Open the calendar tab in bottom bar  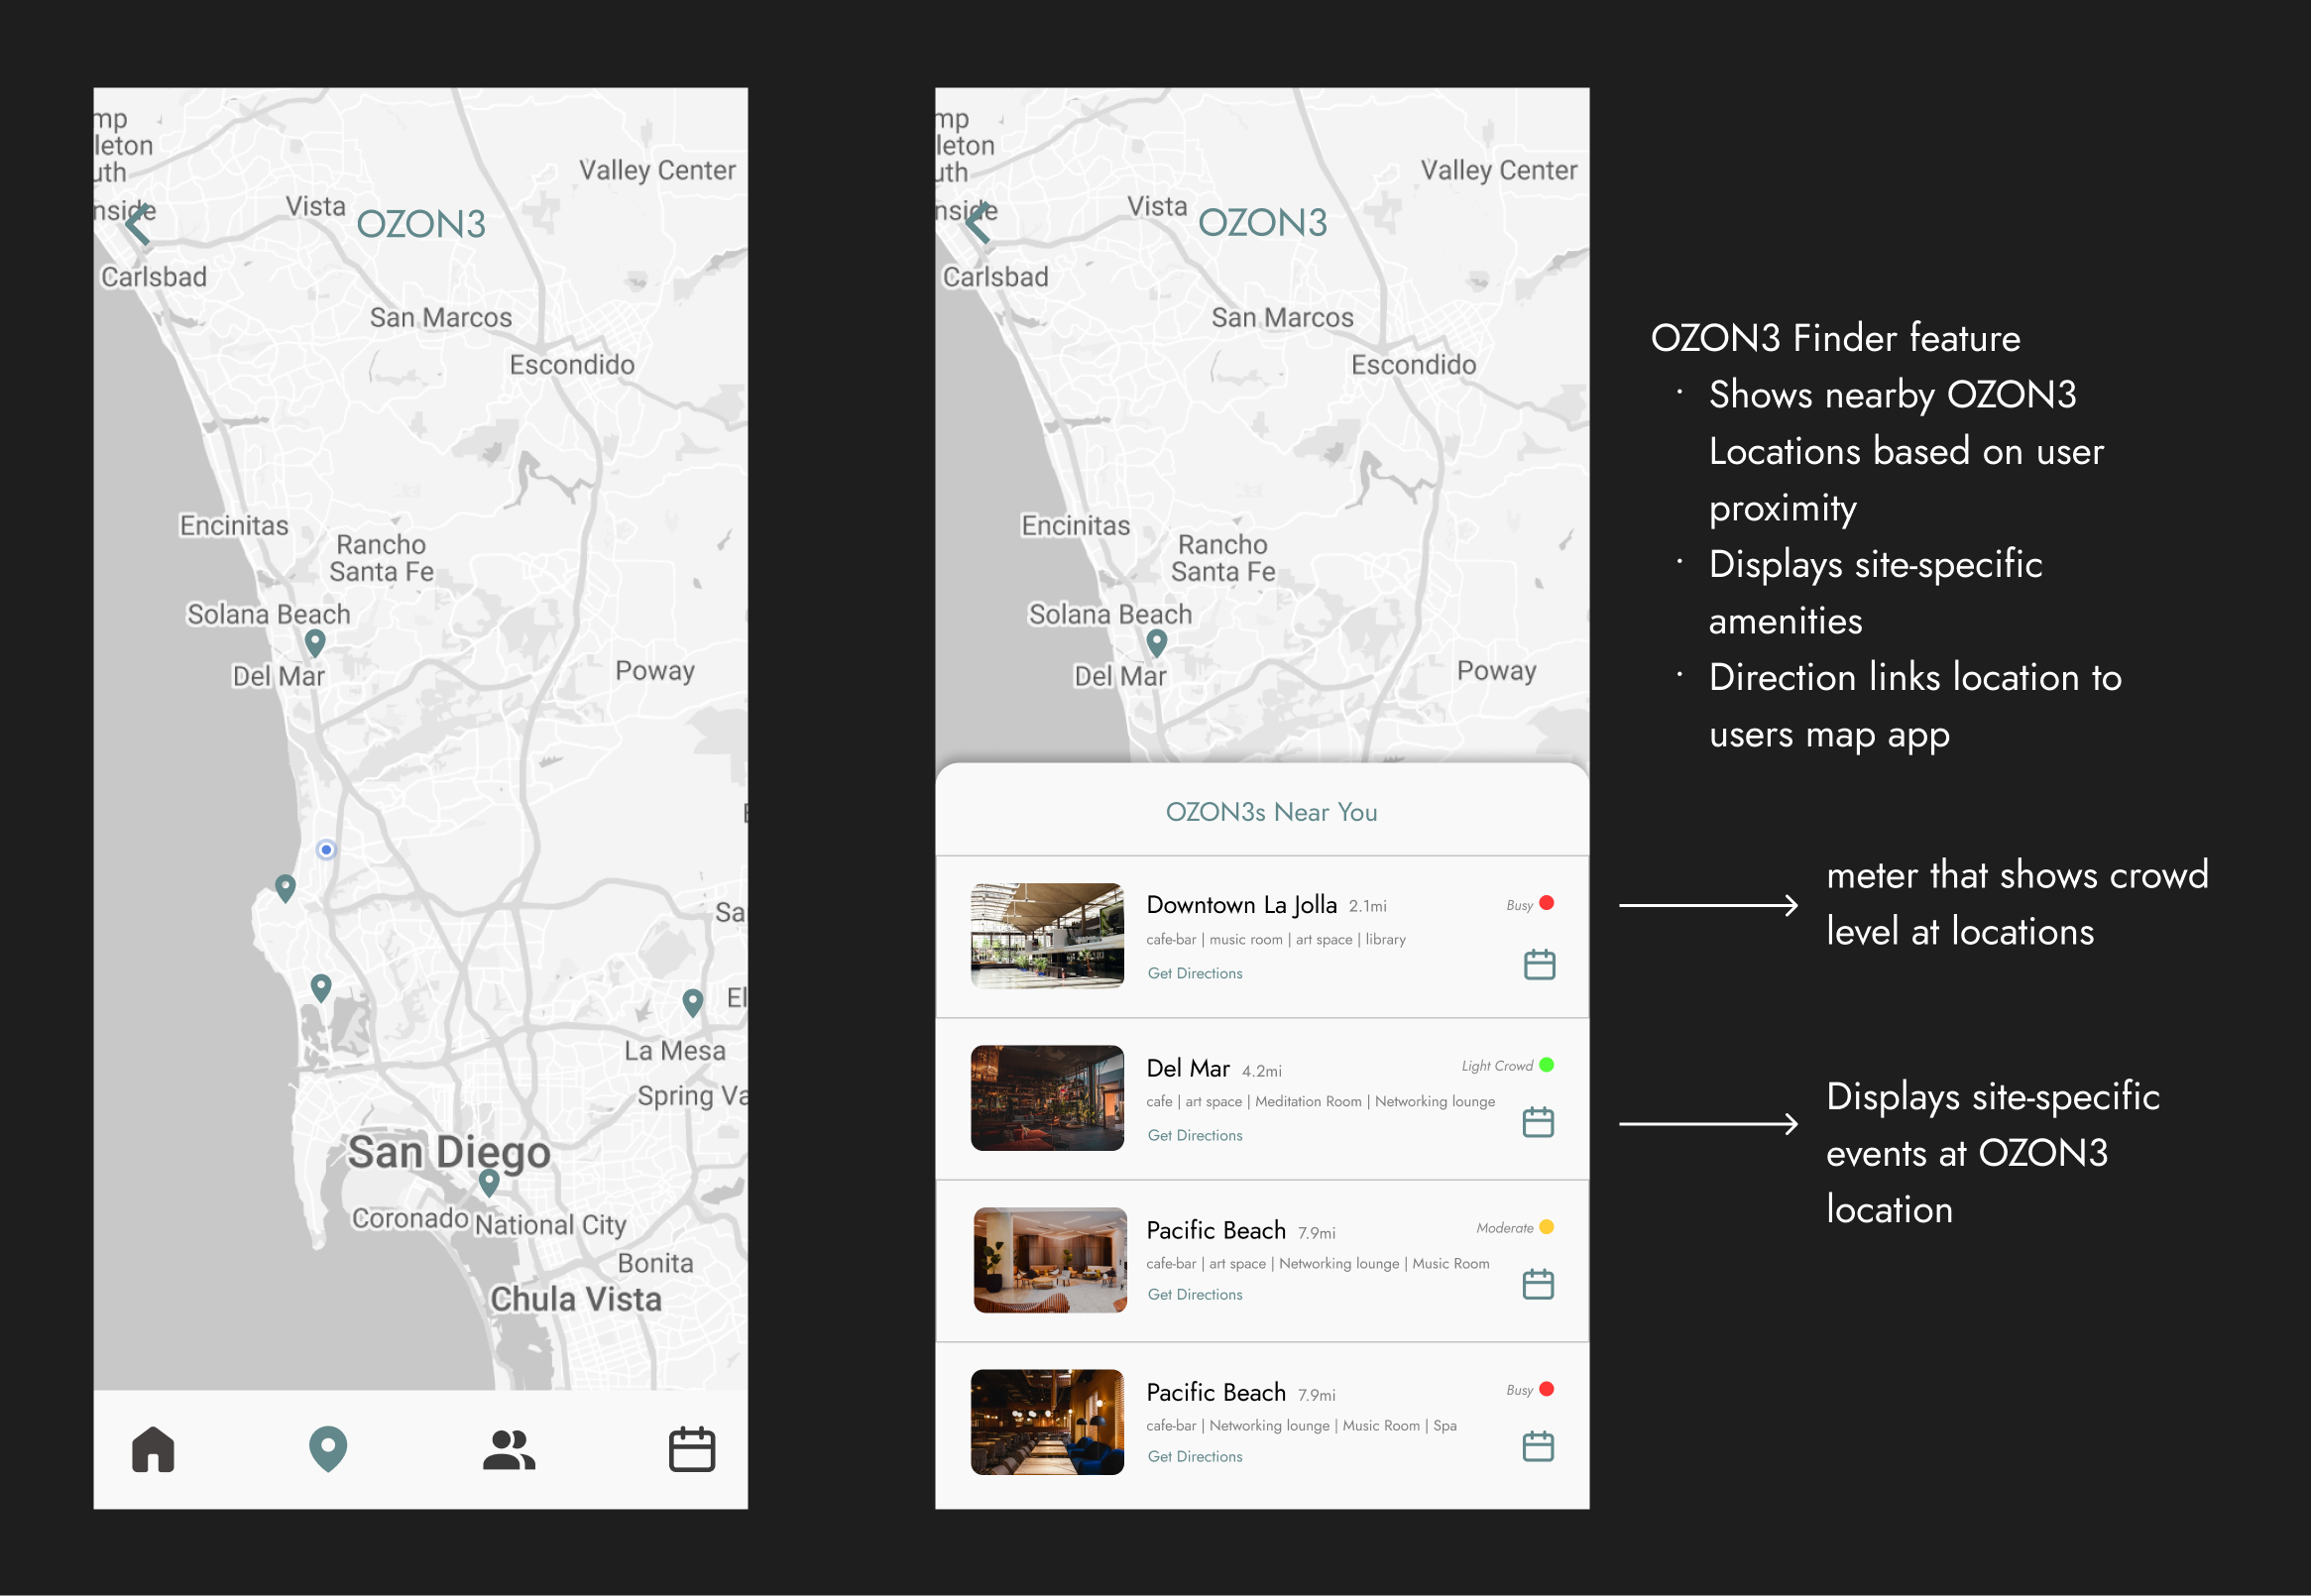click(691, 1449)
